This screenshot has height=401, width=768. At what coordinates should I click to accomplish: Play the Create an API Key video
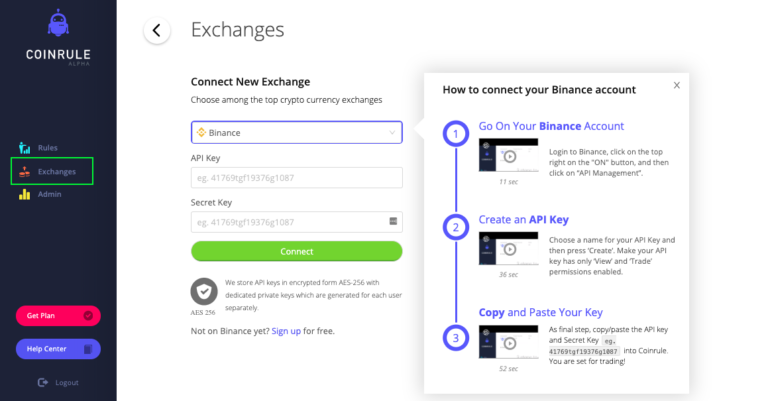[x=508, y=248]
